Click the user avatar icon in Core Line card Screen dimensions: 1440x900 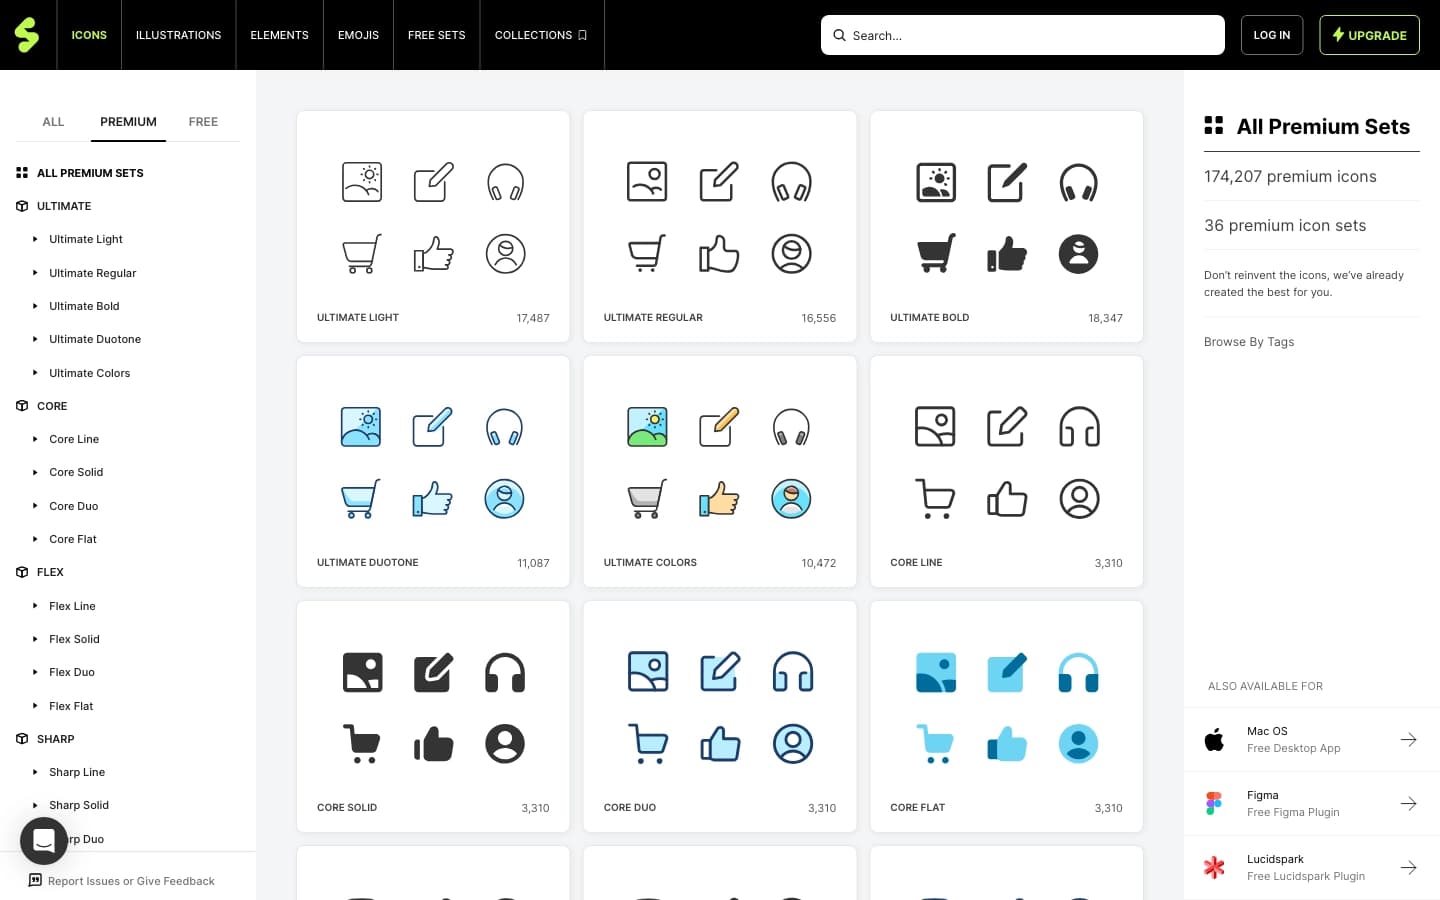click(x=1079, y=498)
